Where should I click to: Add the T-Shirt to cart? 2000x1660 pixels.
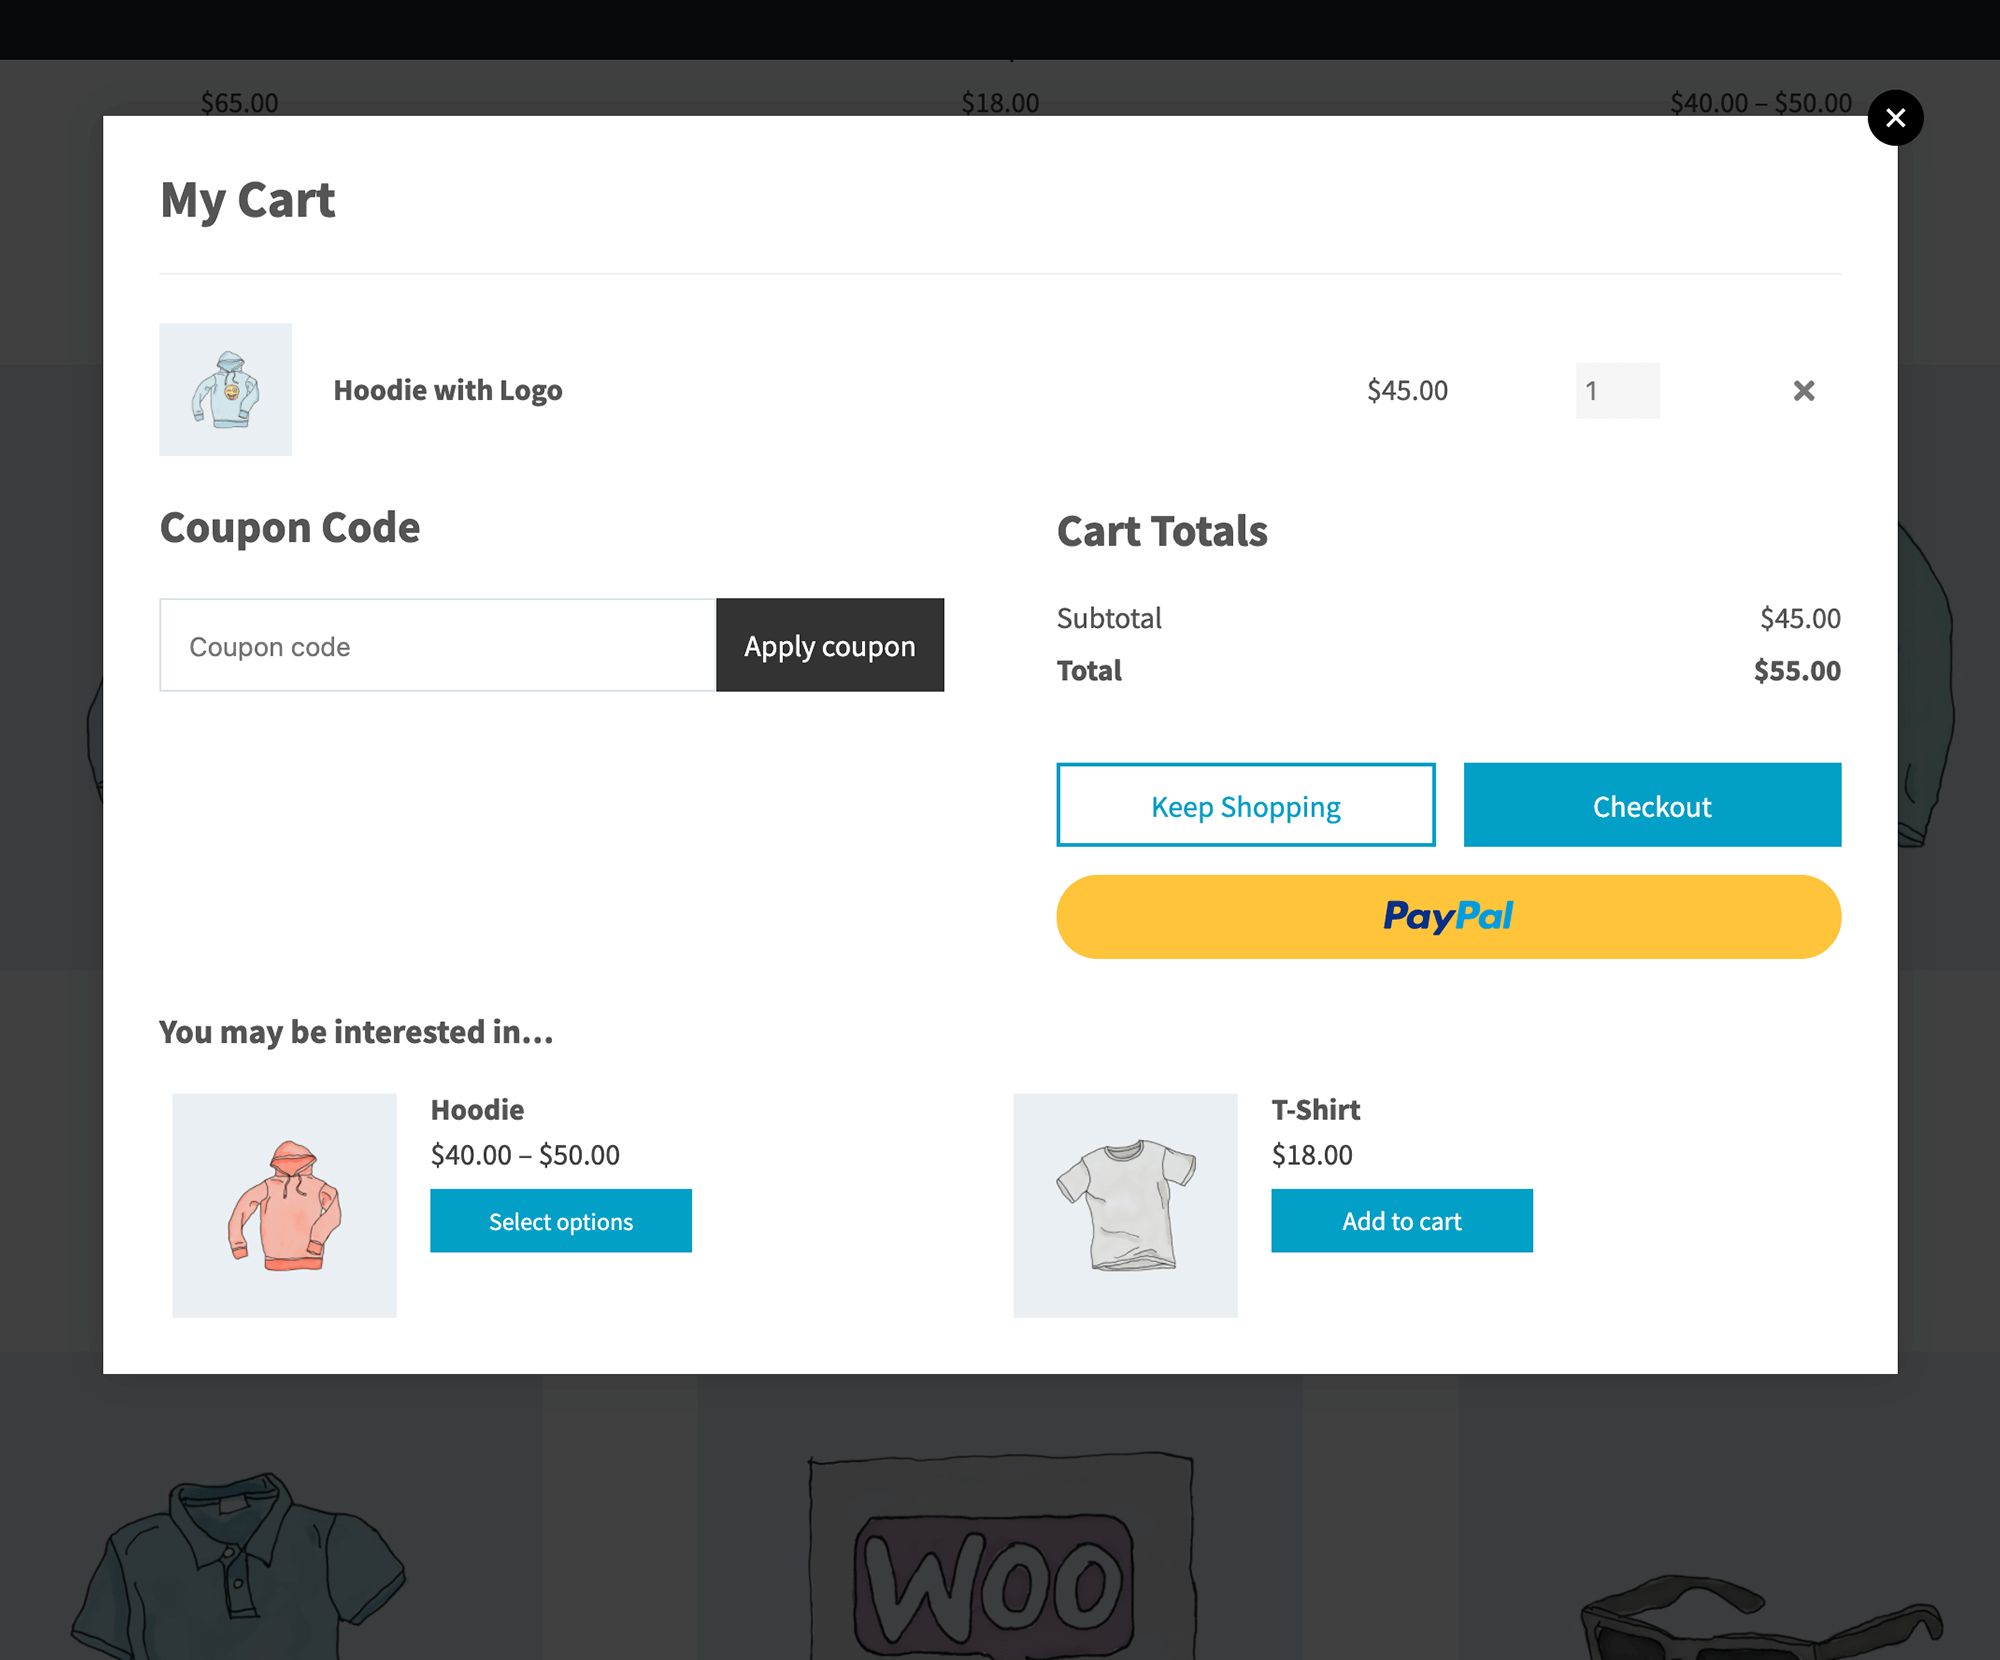coord(1401,1221)
